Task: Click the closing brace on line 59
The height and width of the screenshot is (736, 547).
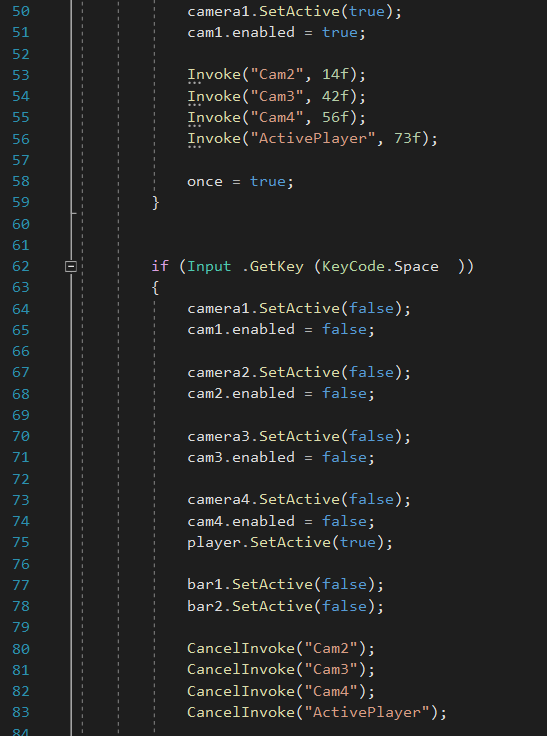Action: coord(156,203)
